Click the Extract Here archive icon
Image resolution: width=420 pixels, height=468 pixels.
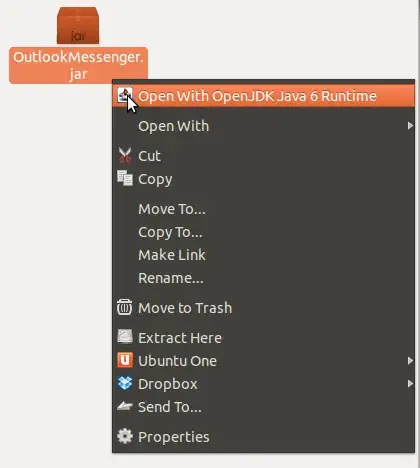click(x=125, y=337)
